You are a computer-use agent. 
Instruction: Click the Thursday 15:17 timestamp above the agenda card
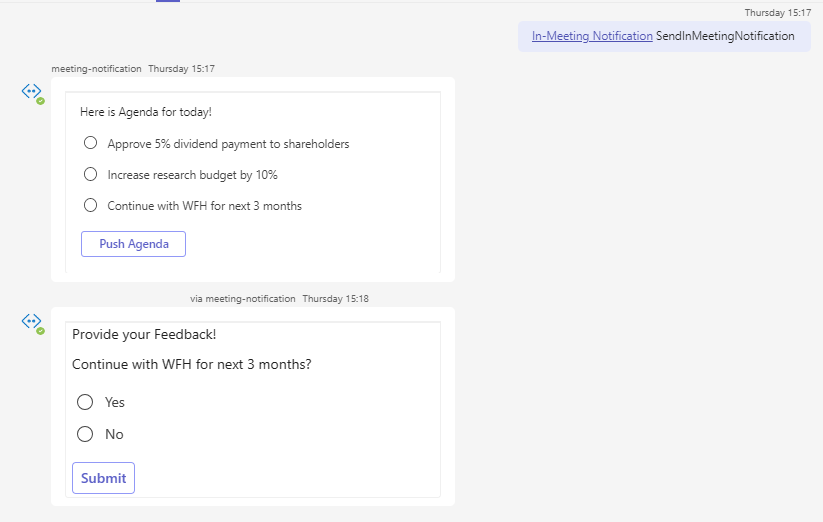coord(181,69)
